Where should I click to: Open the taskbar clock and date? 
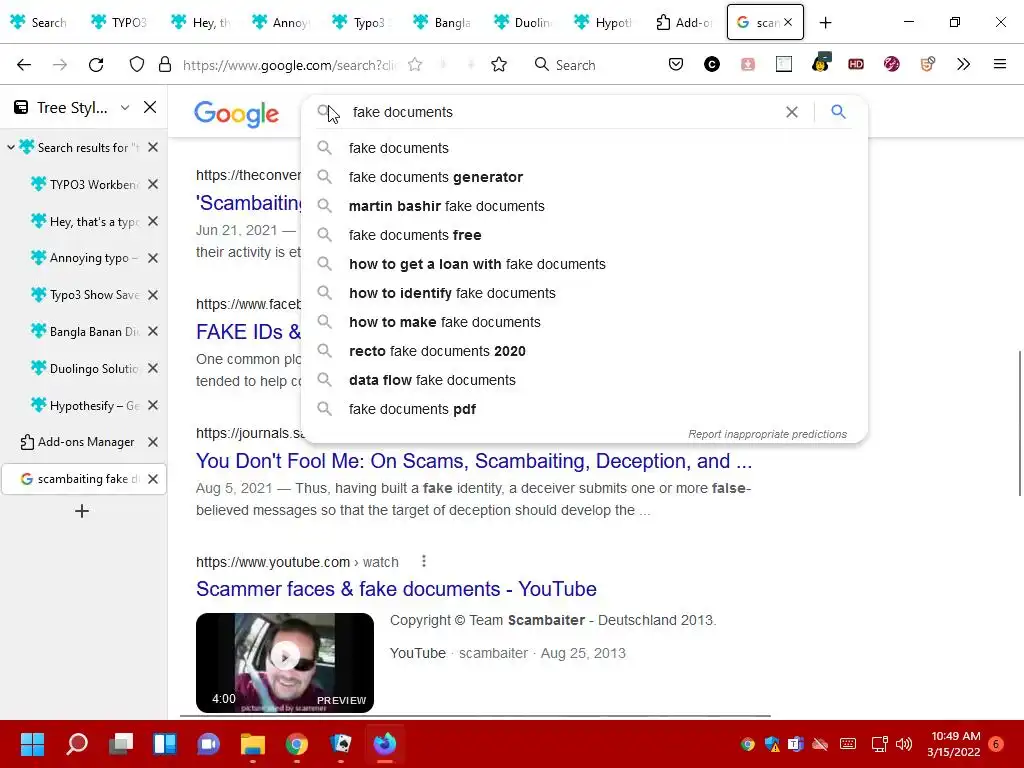click(x=954, y=744)
